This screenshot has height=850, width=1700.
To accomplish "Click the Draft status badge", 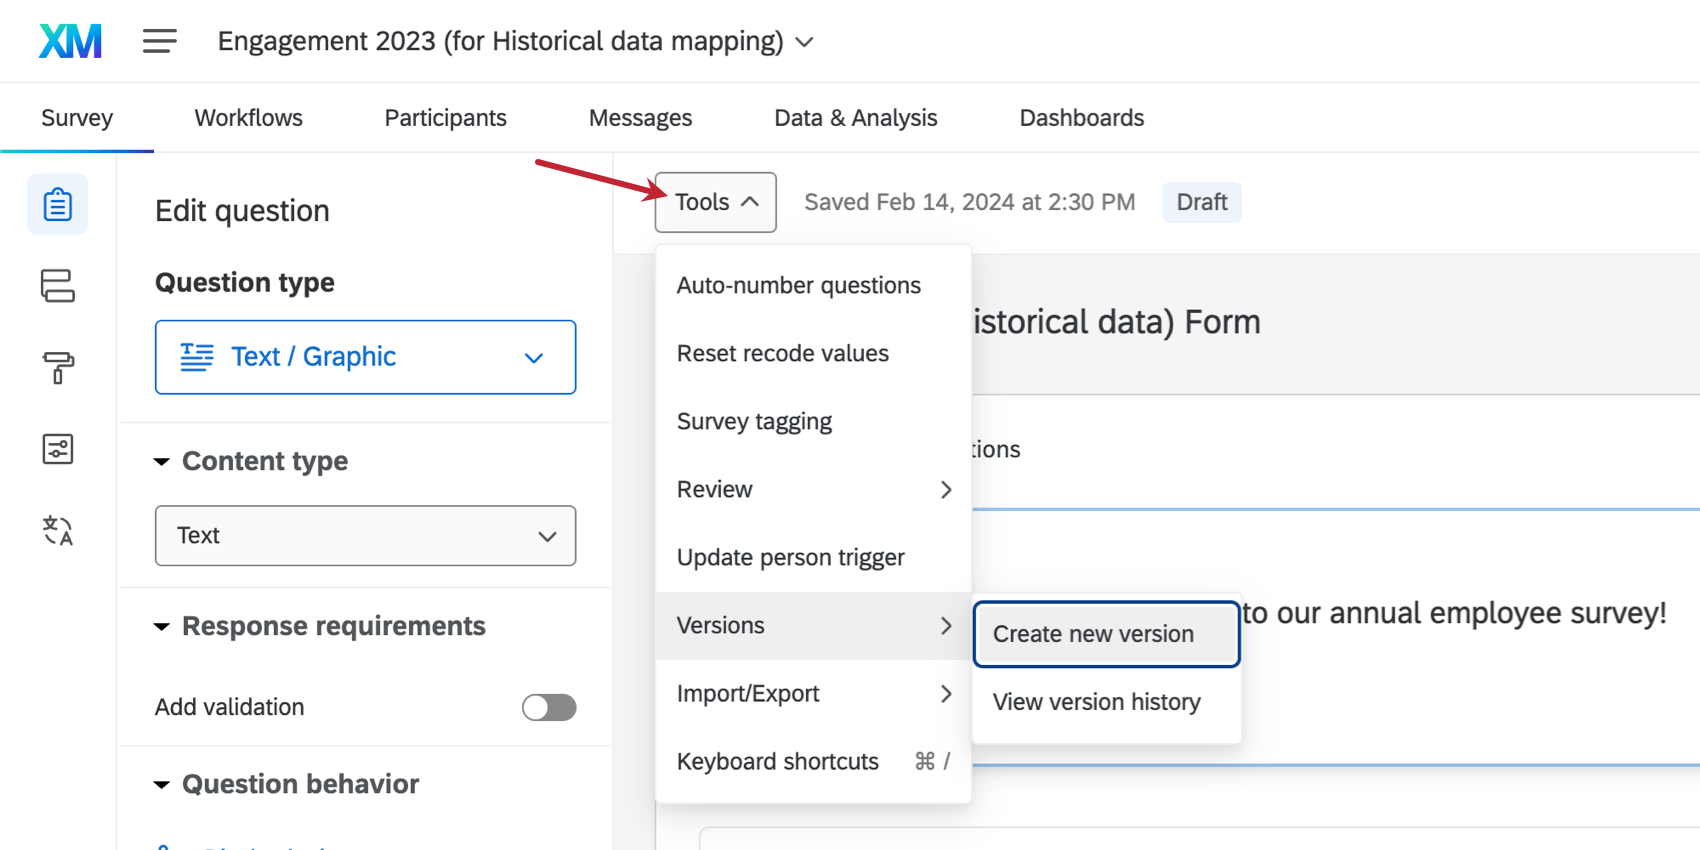I will 1201,202.
